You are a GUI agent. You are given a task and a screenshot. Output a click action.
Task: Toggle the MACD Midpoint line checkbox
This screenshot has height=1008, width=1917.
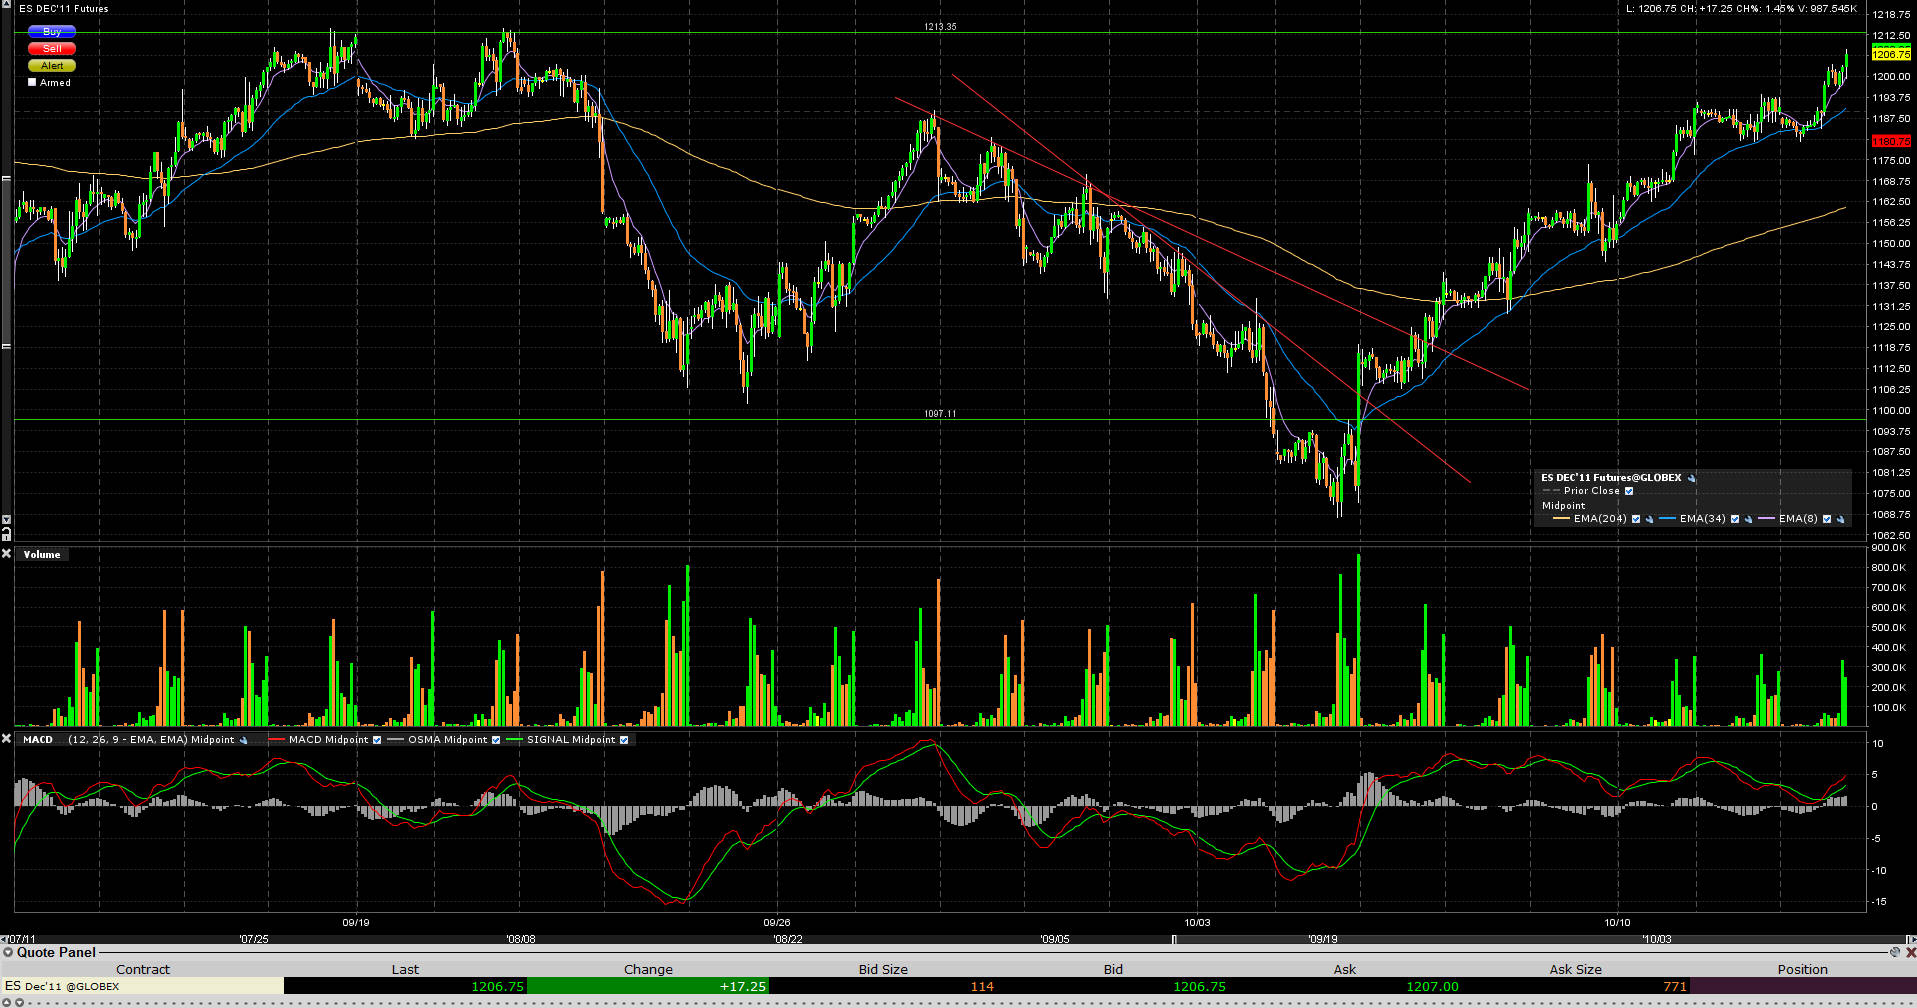[377, 740]
